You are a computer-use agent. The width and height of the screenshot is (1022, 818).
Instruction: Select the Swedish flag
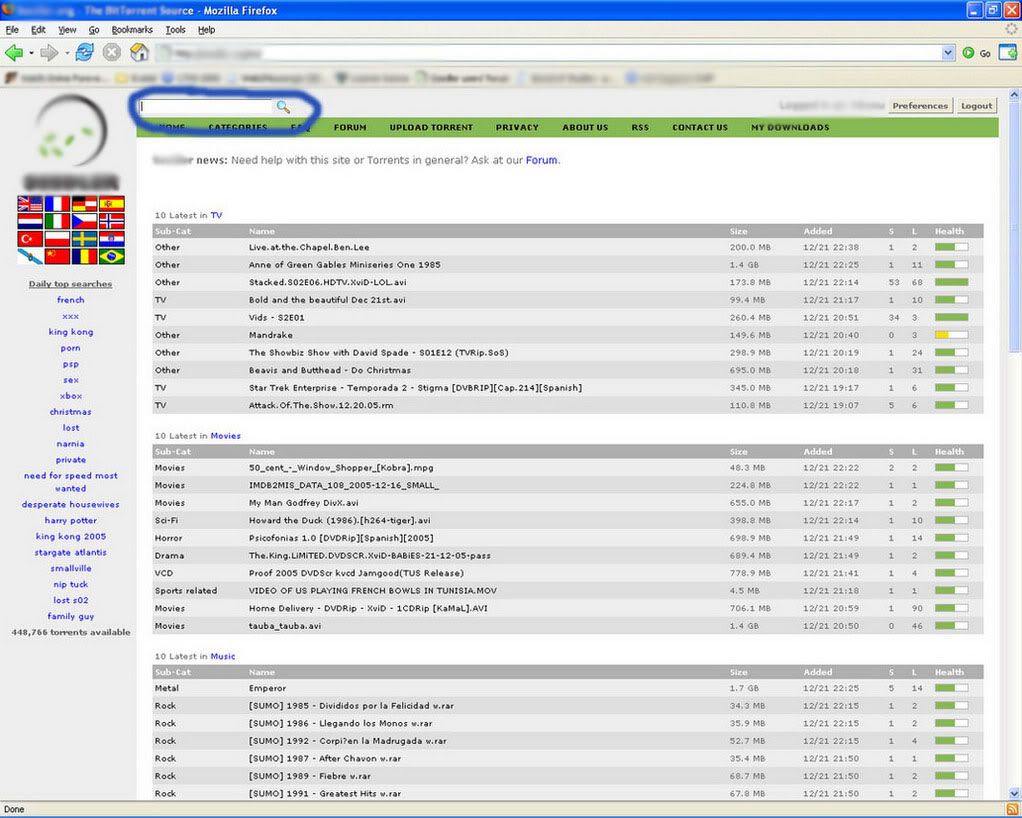pos(84,239)
